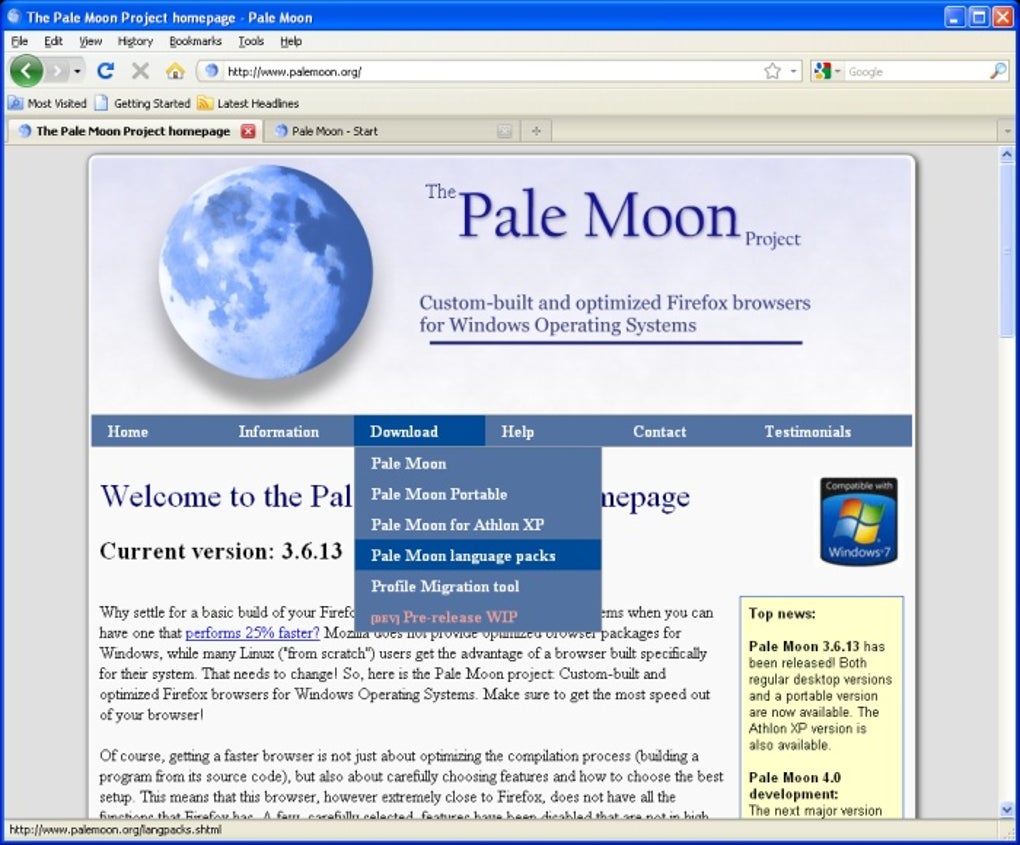Open the File menu
Viewport: 1020px width, 845px height.
tap(20, 41)
